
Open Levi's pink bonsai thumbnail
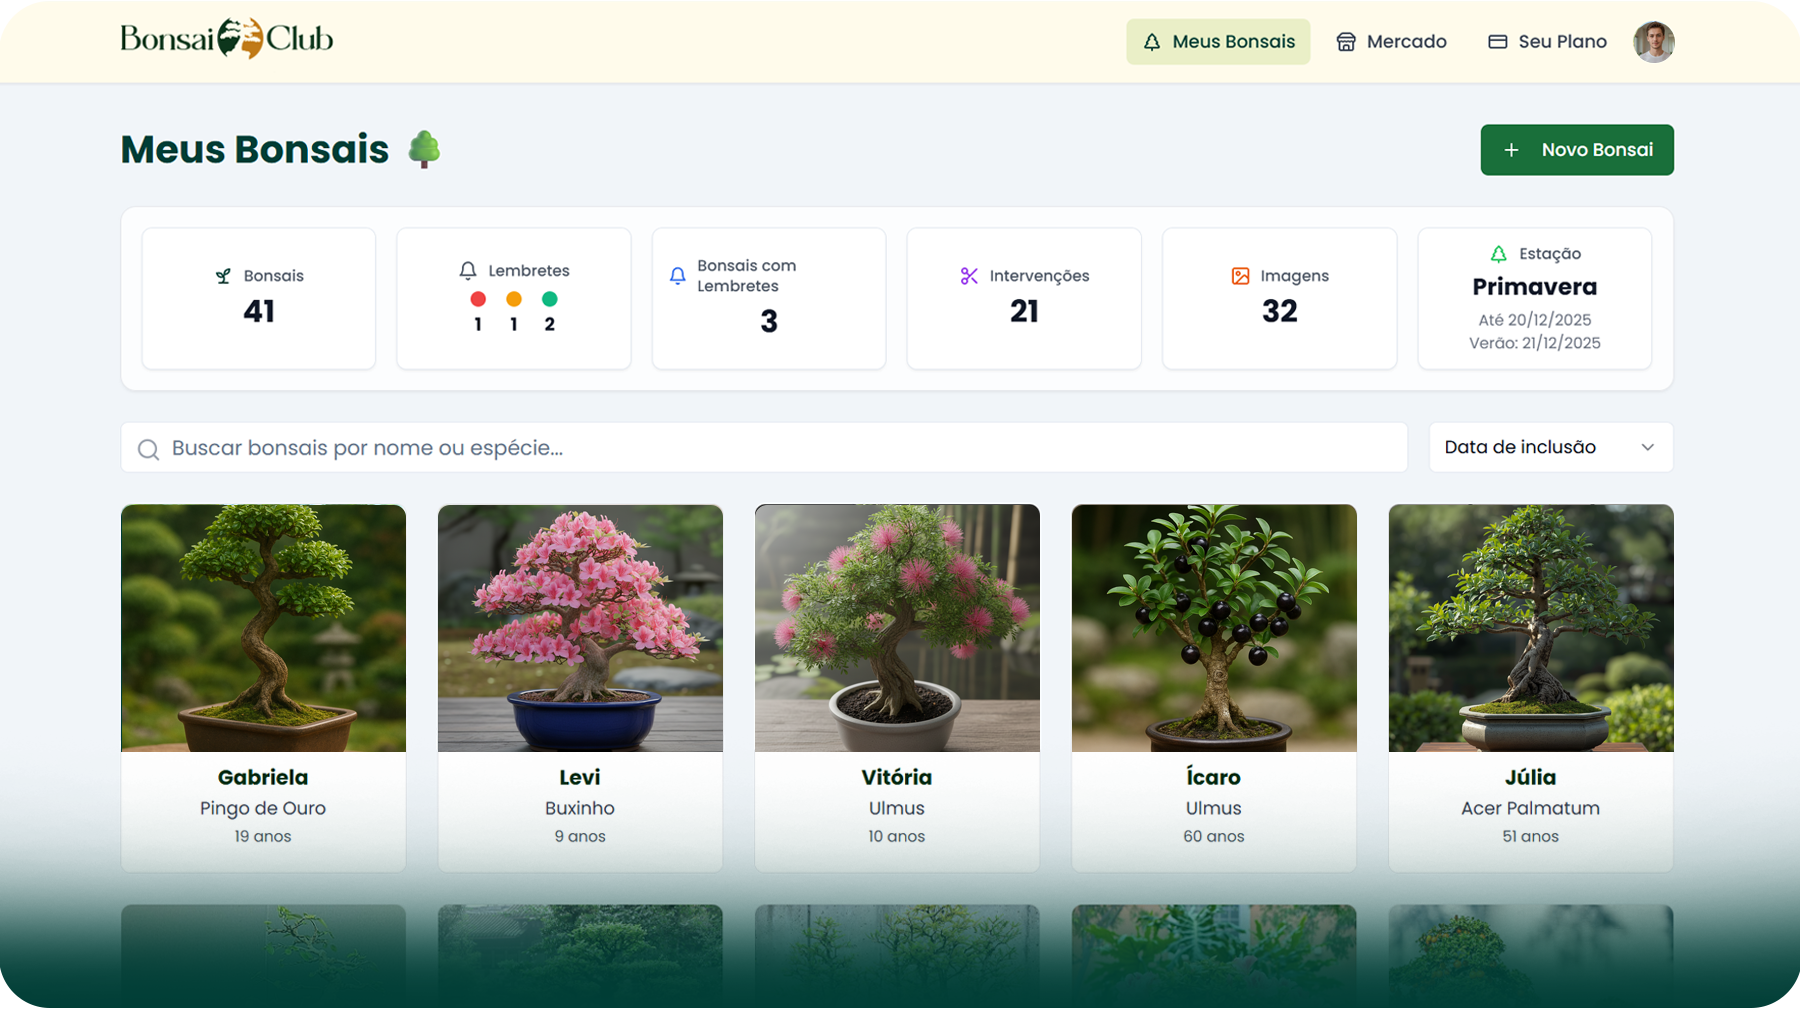(580, 628)
